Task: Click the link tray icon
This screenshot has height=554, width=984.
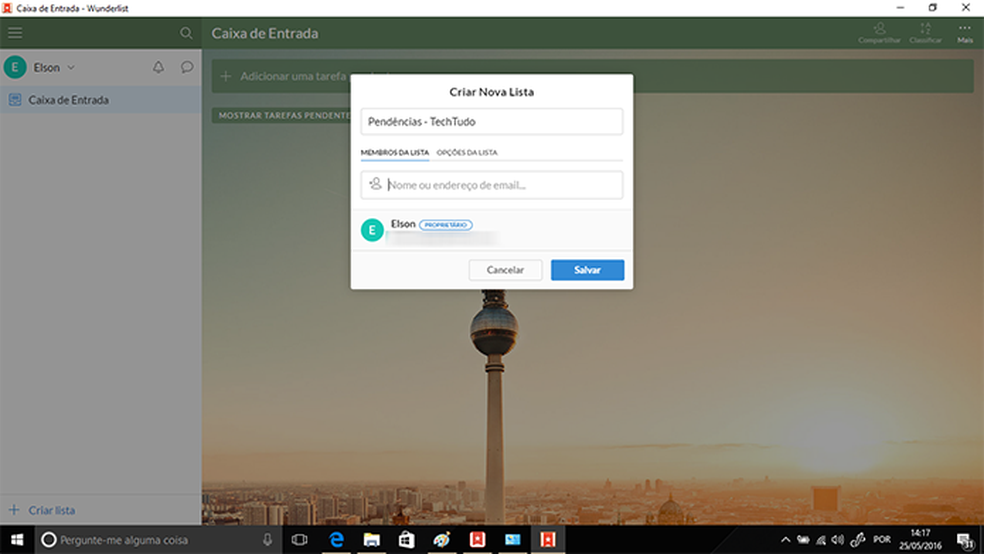Action: click(858, 540)
